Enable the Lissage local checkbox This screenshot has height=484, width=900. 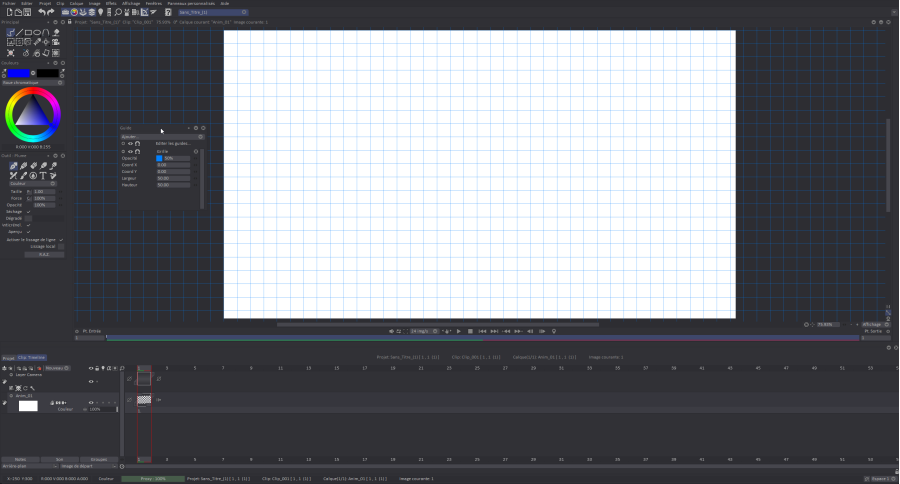click(61, 246)
